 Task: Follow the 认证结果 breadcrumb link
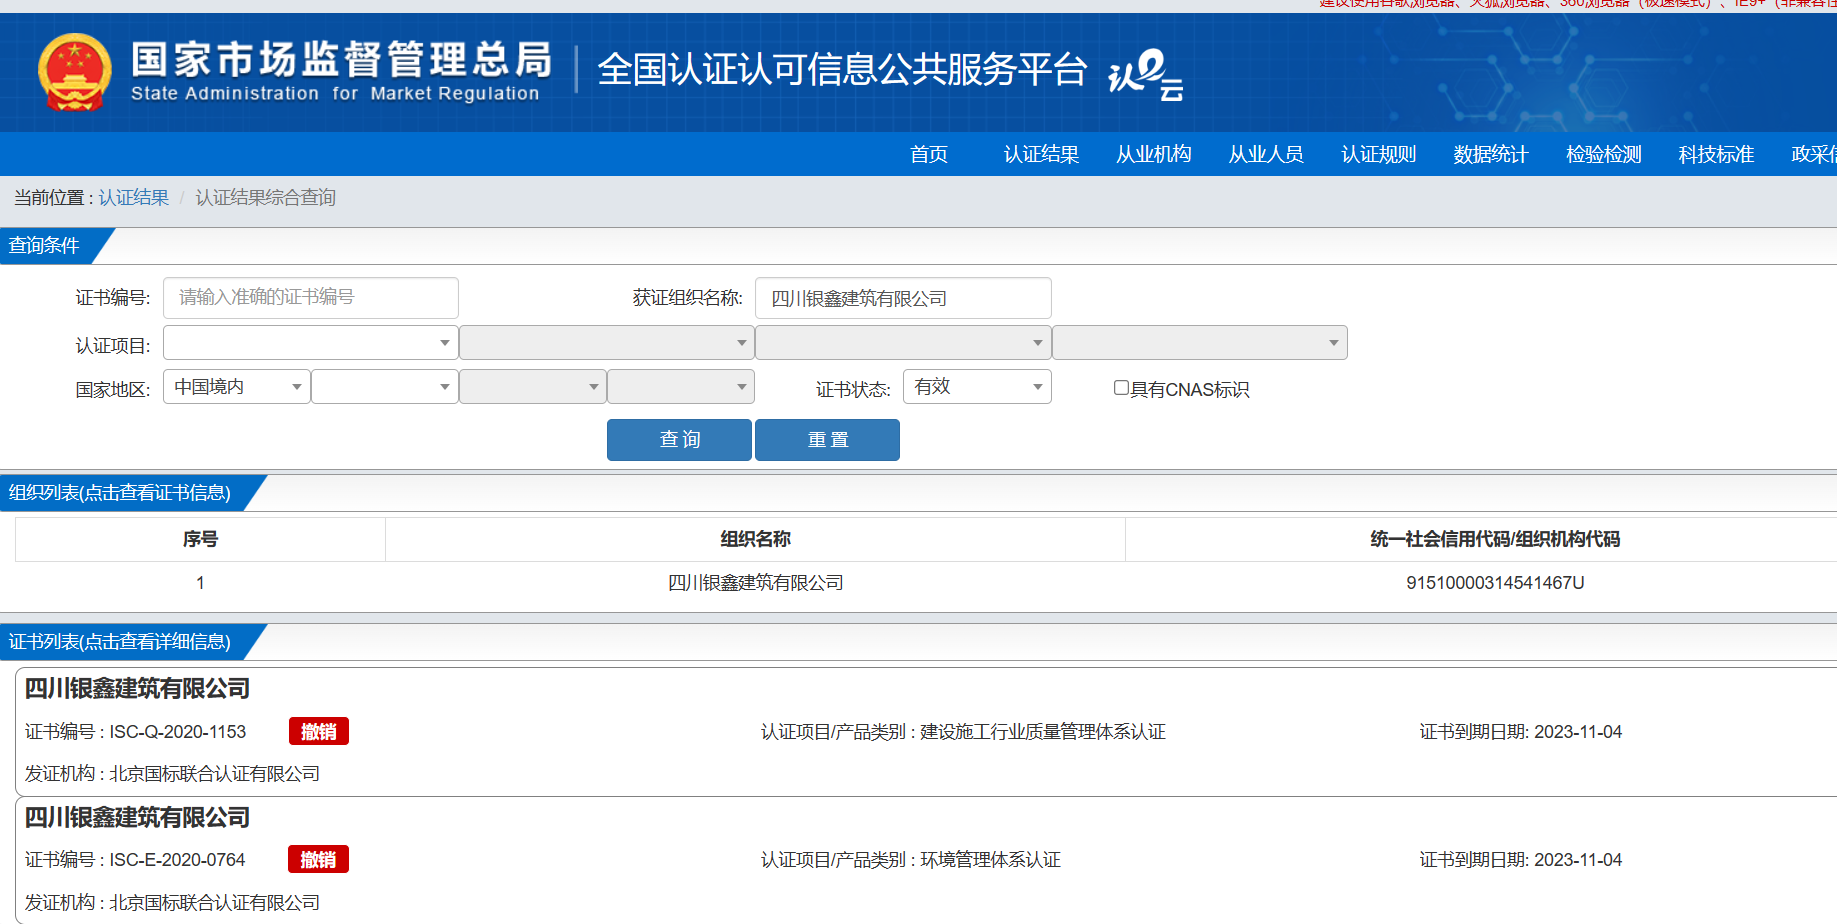[x=134, y=198]
